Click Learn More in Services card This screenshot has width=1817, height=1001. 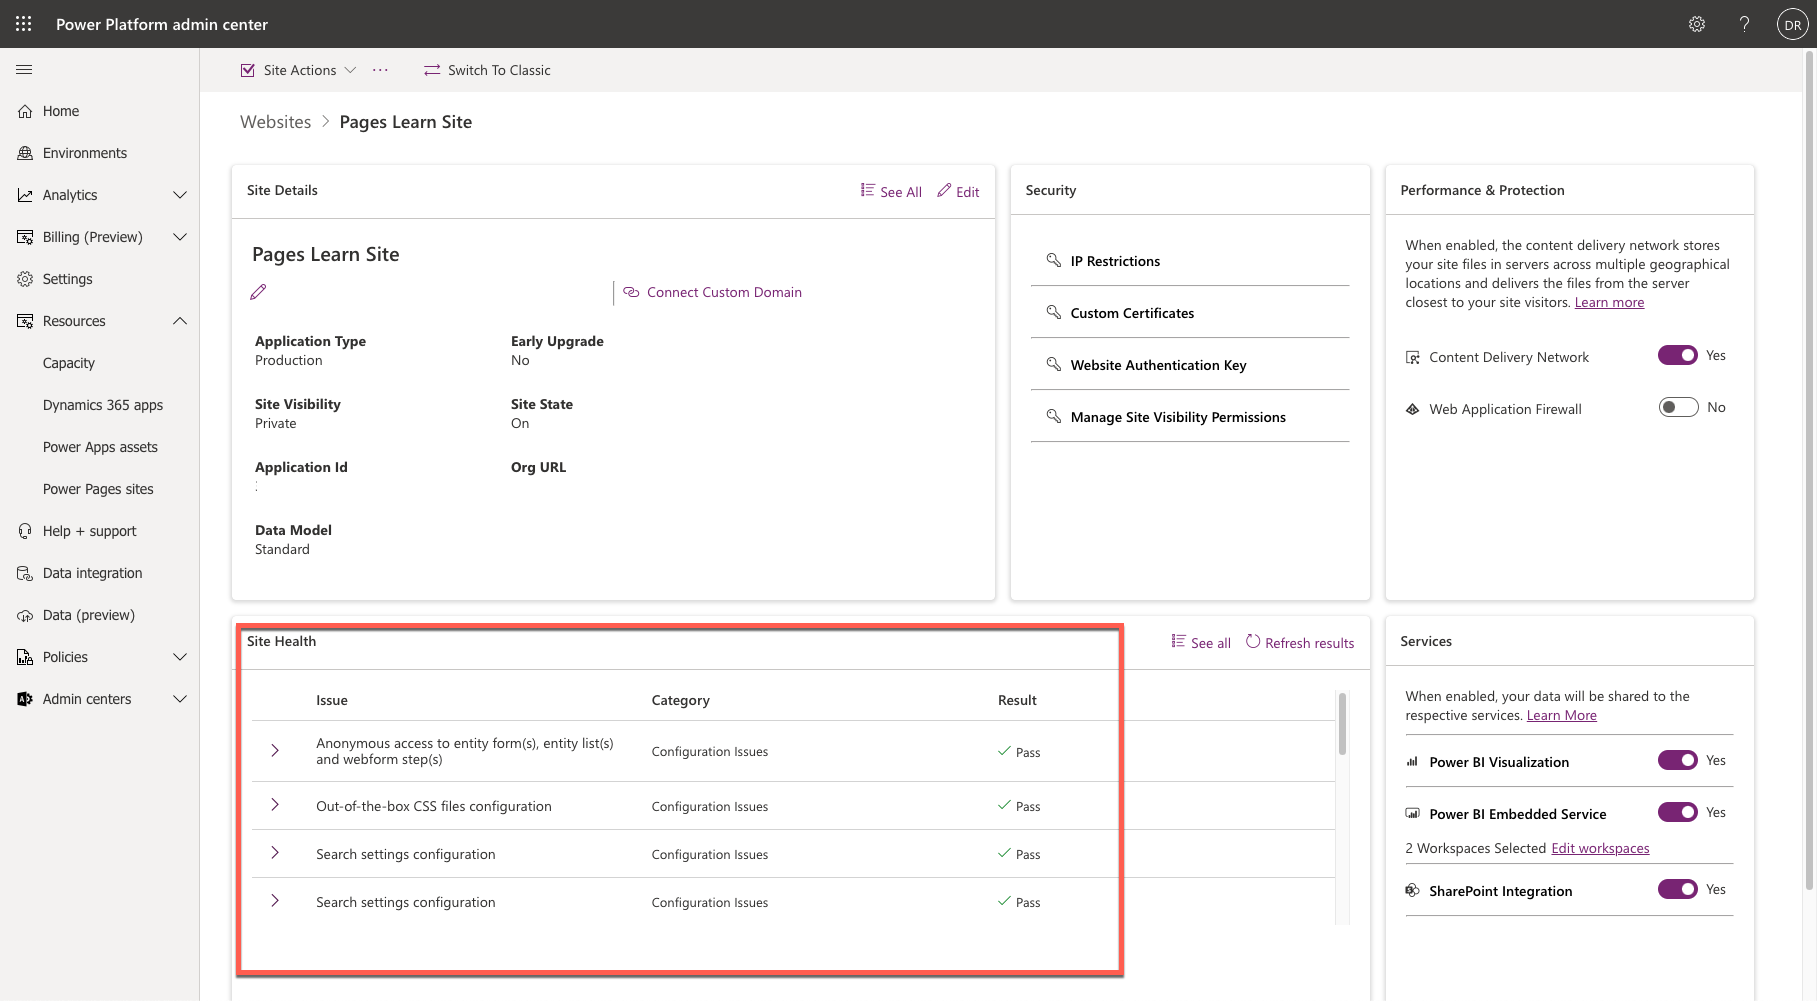[x=1561, y=715]
